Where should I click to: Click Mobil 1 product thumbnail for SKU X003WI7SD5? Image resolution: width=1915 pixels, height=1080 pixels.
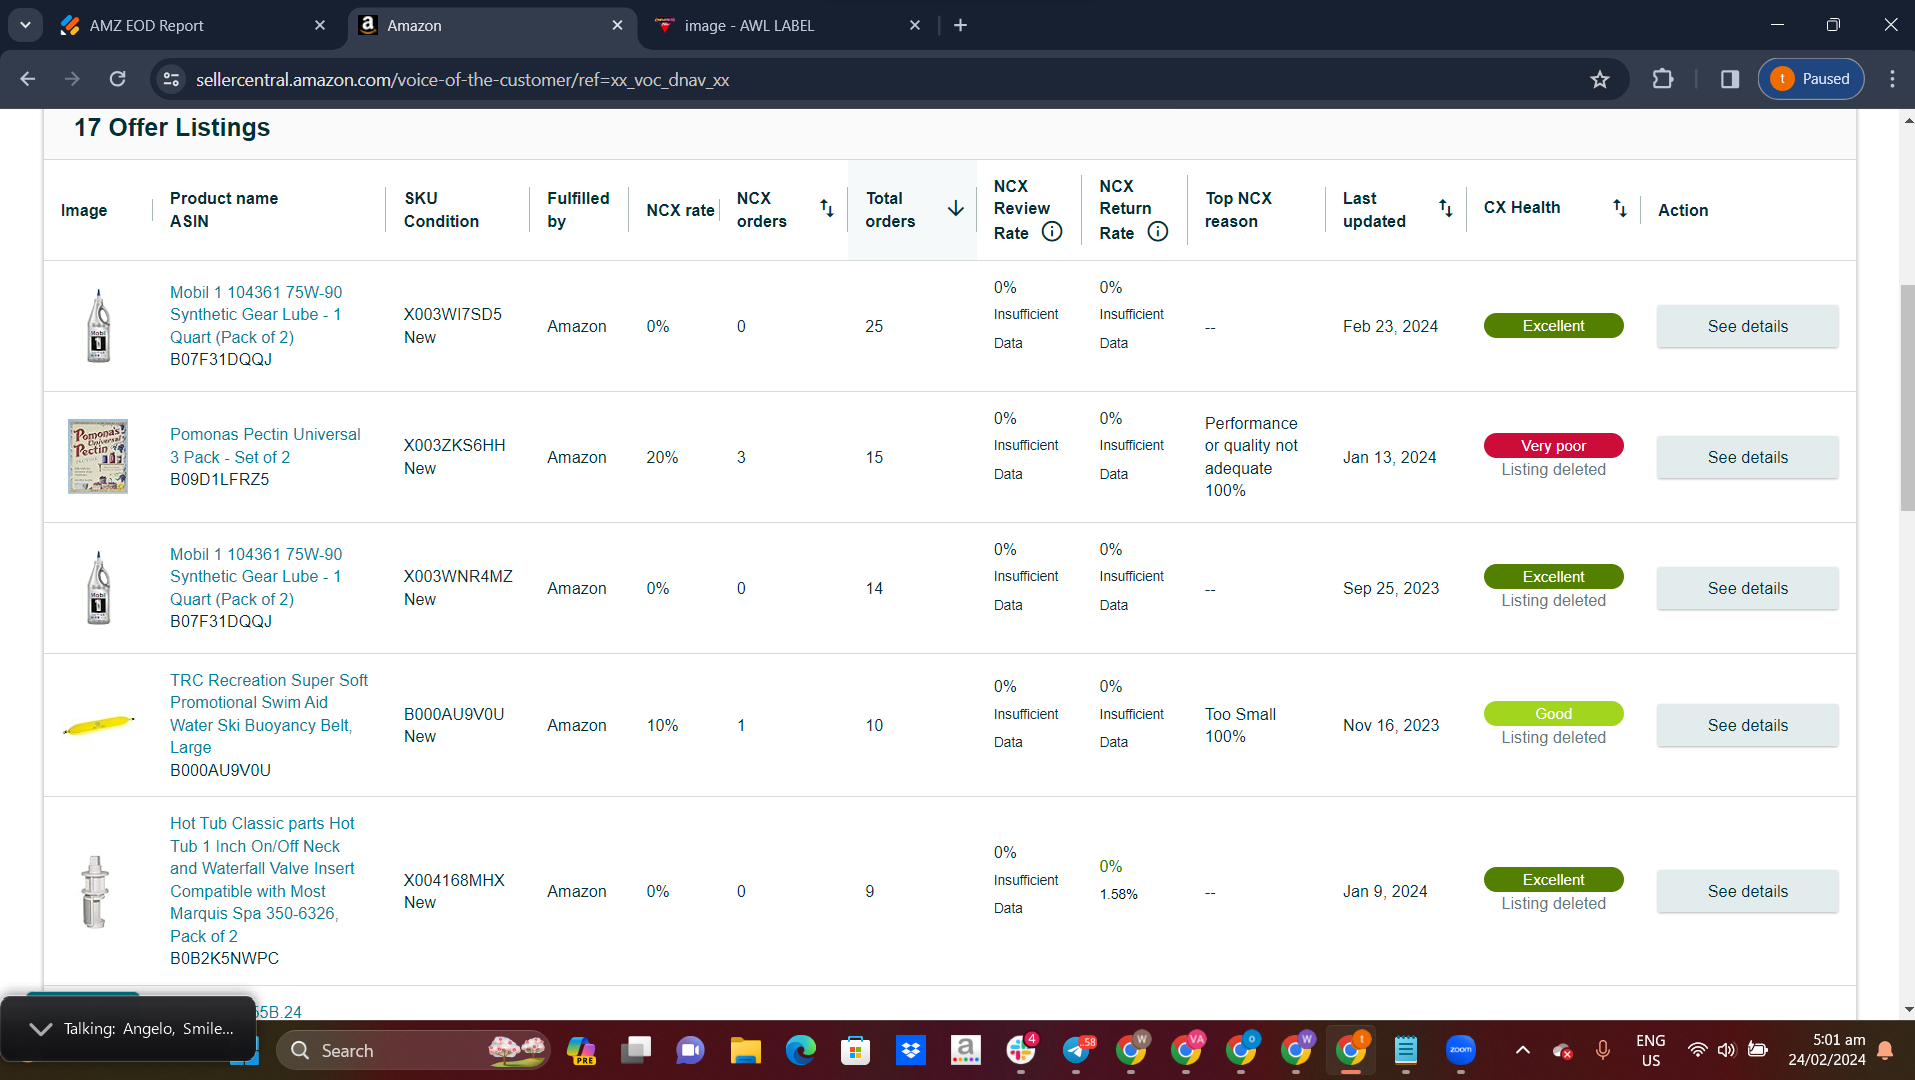[98, 326]
